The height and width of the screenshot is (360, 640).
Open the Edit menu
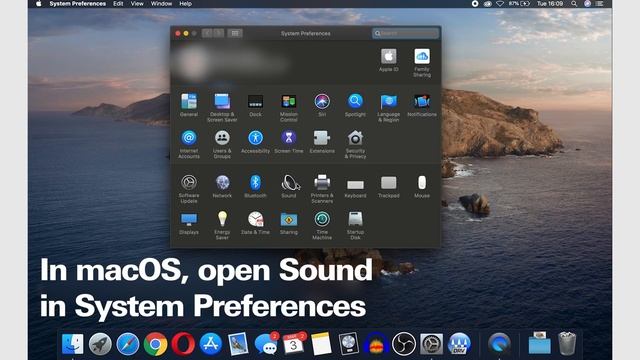pos(118,4)
